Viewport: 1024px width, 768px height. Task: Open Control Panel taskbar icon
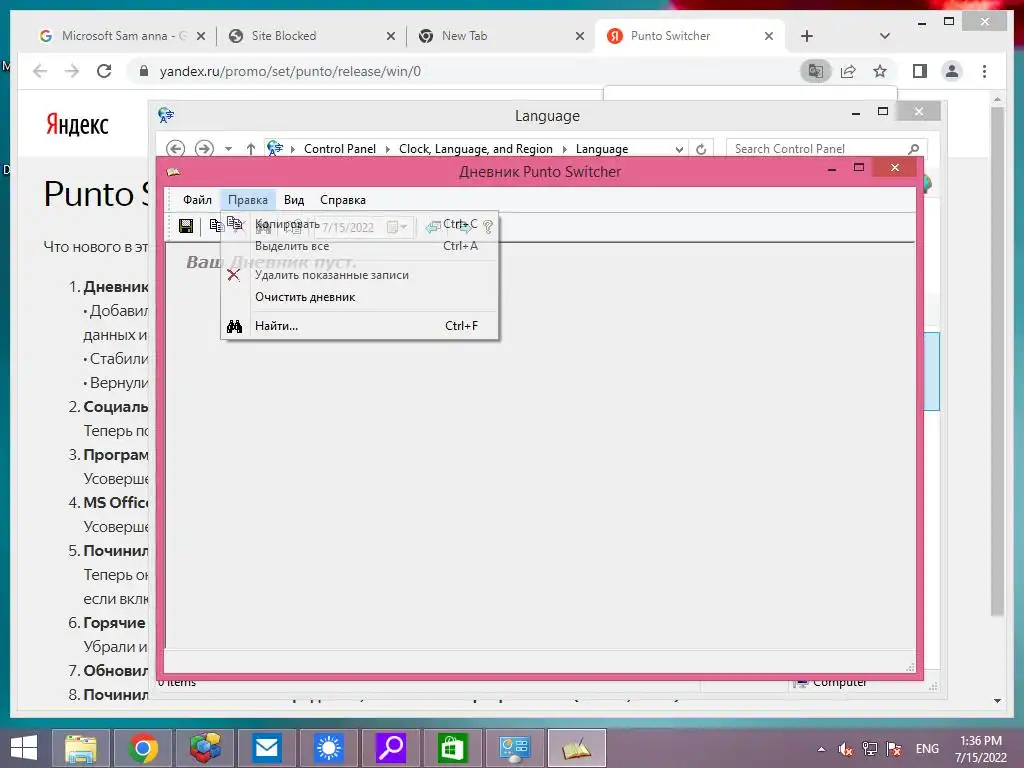pyautogui.click(x=515, y=748)
